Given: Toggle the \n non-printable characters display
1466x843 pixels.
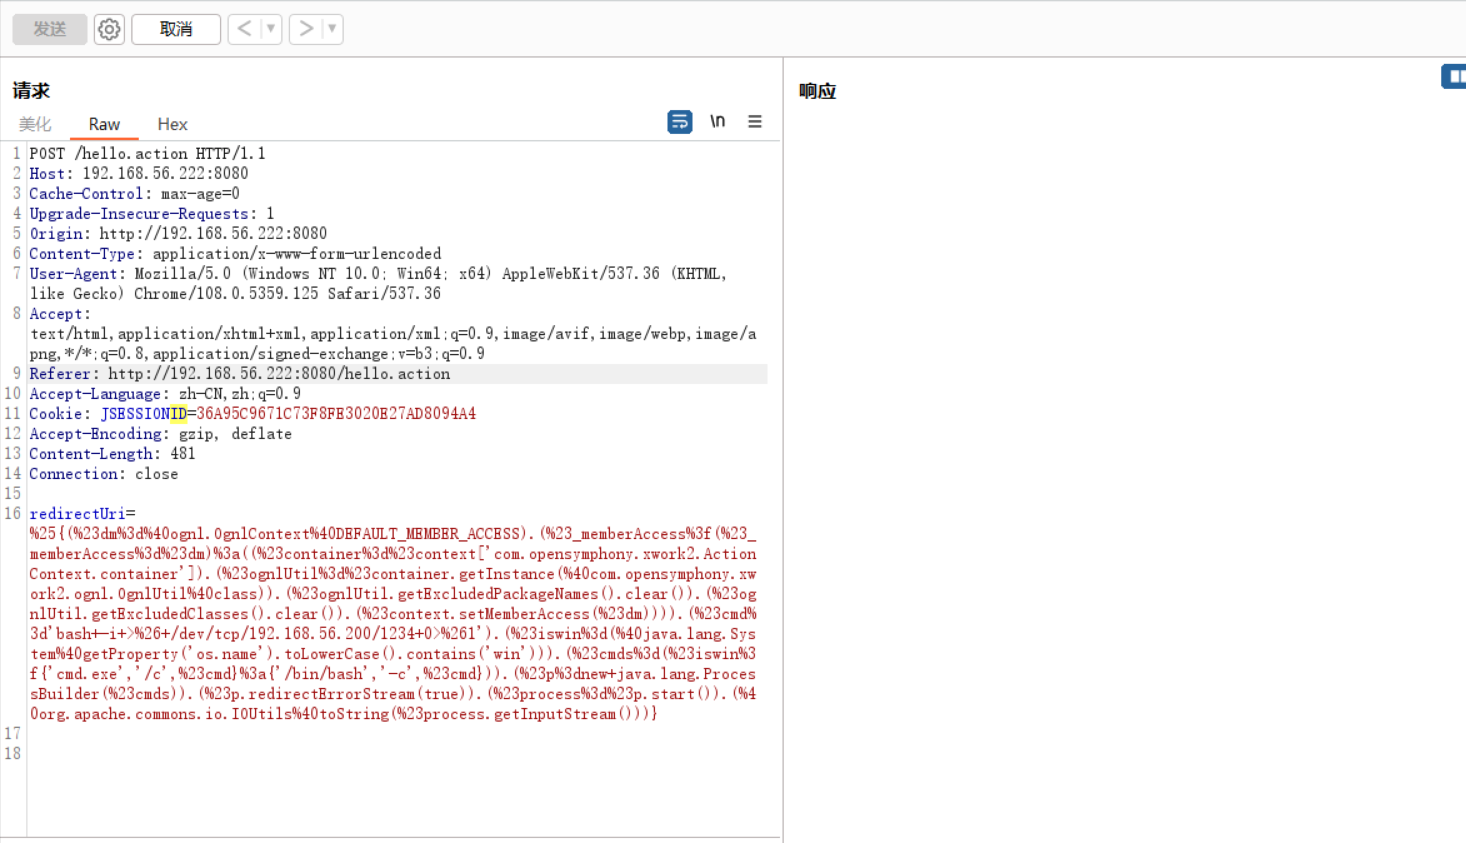Looking at the screenshot, I should point(717,121).
